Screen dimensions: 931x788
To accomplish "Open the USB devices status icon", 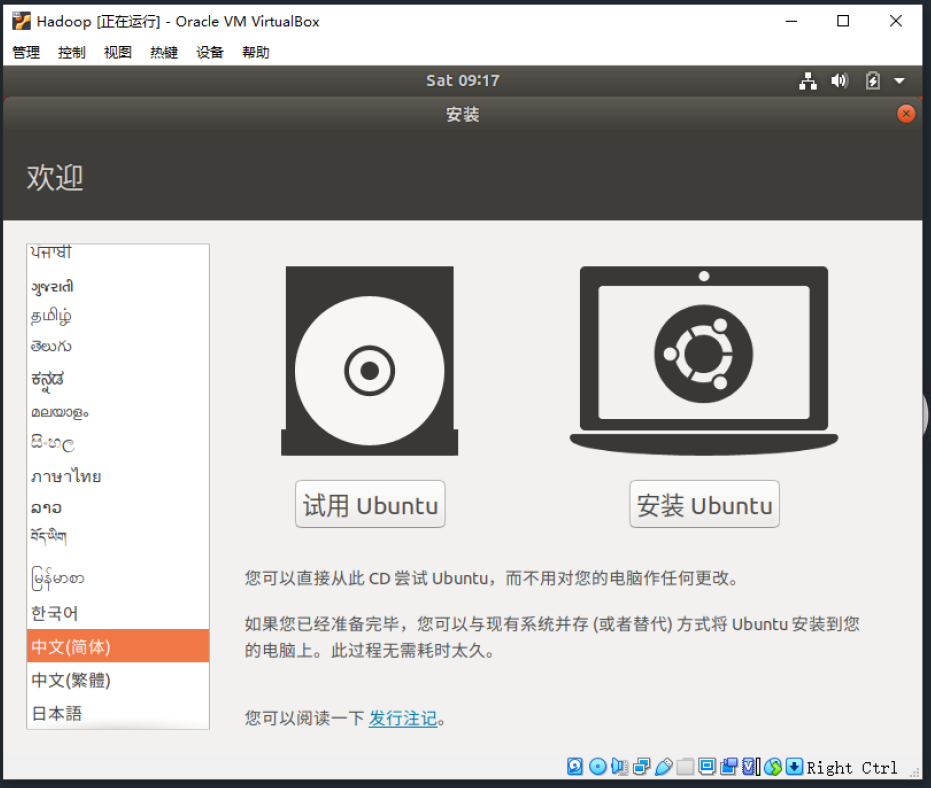I will tap(664, 767).
